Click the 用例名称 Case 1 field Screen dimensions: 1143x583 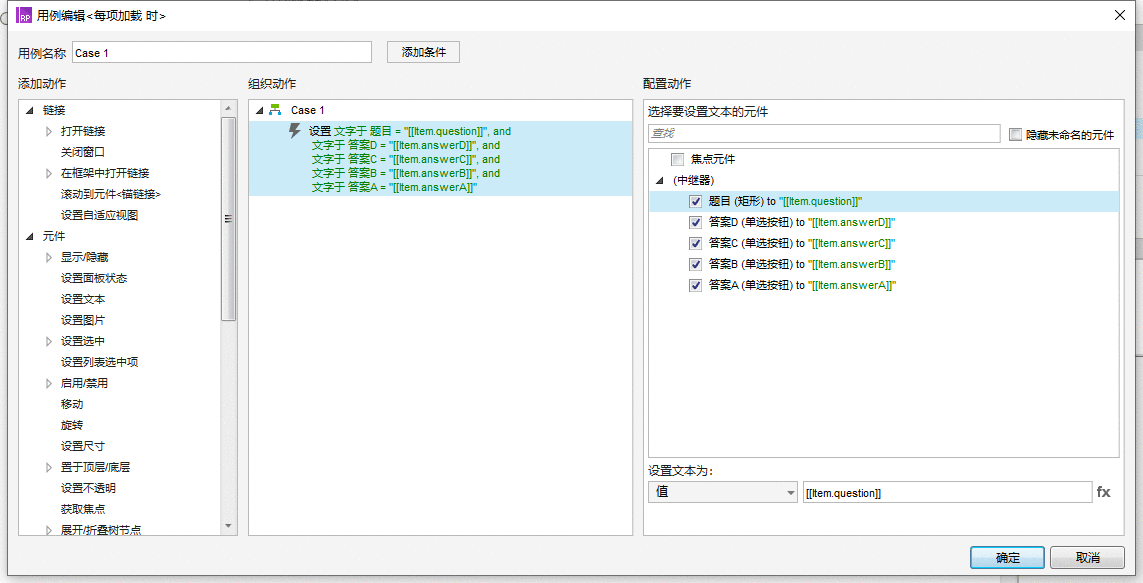(x=222, y=52)
